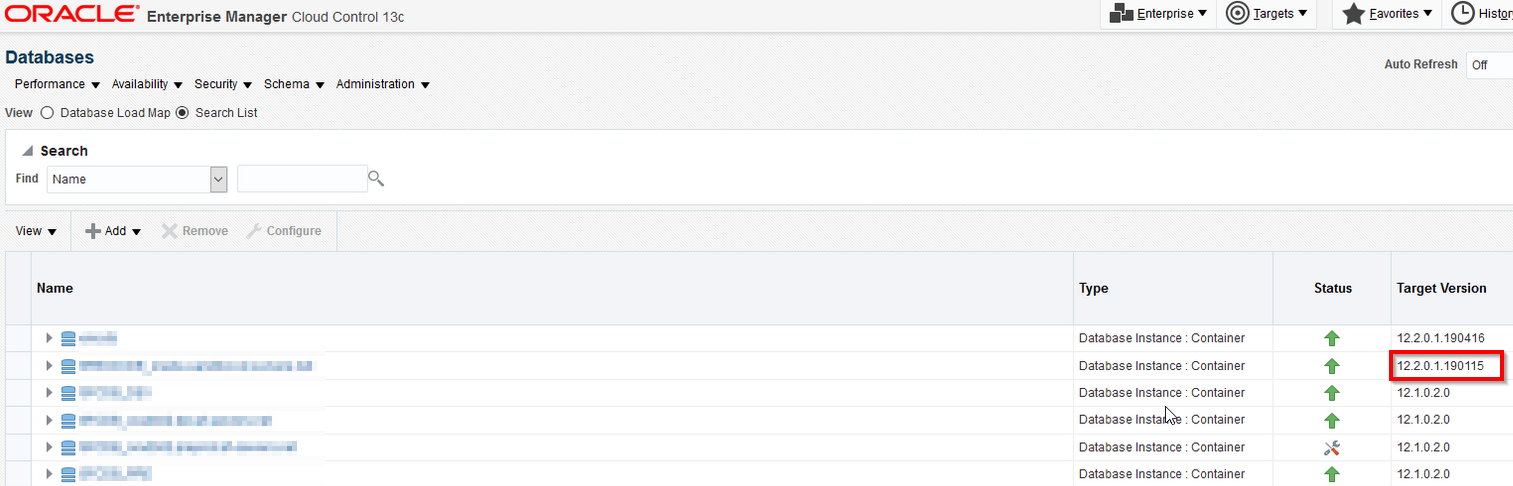Open the table View menu button

coord(36,231)
